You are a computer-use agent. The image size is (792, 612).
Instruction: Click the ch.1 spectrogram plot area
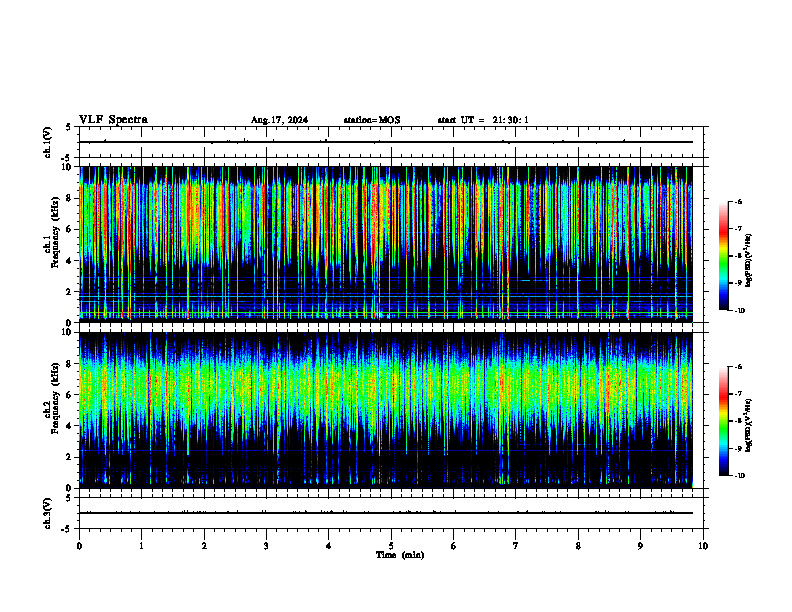coord(386,244)
